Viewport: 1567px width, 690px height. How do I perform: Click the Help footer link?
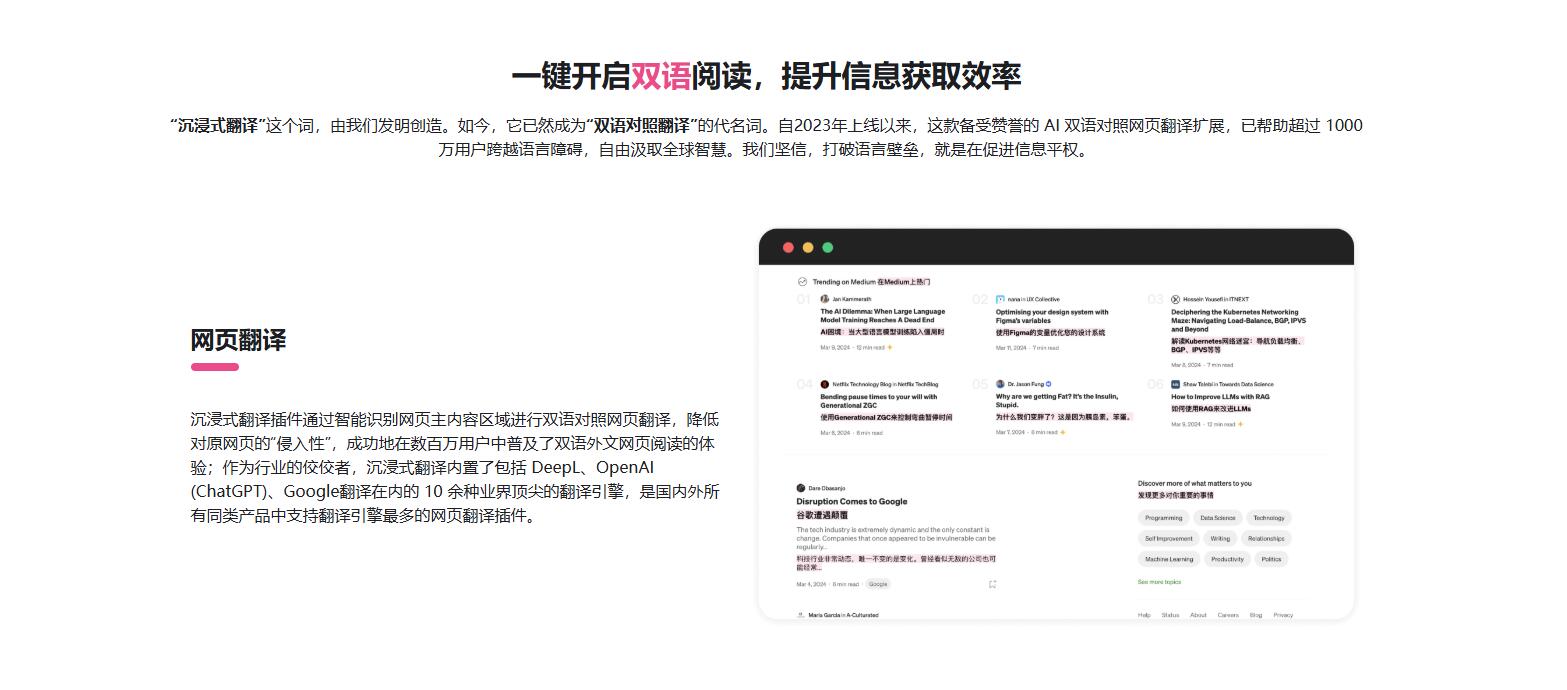(1144, 615)
